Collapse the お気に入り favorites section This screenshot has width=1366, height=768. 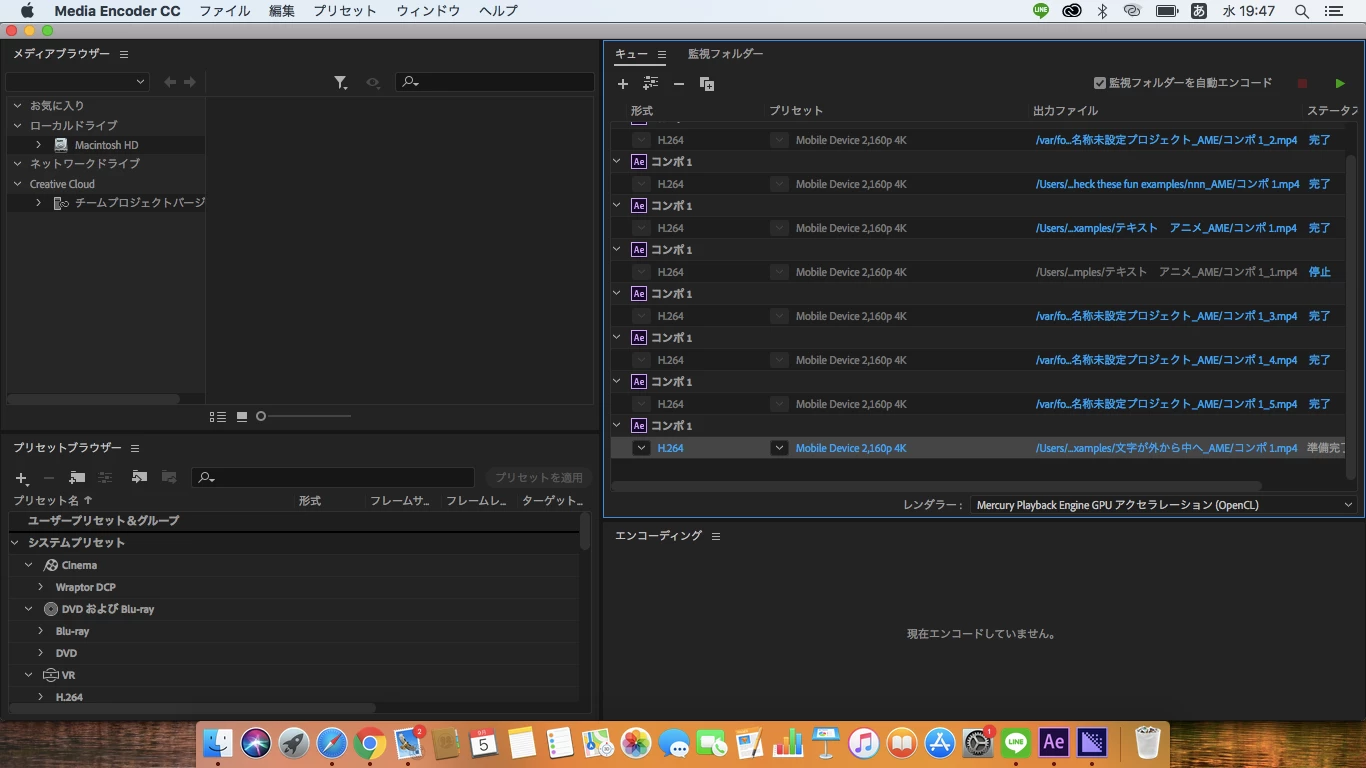coord(18,105)
